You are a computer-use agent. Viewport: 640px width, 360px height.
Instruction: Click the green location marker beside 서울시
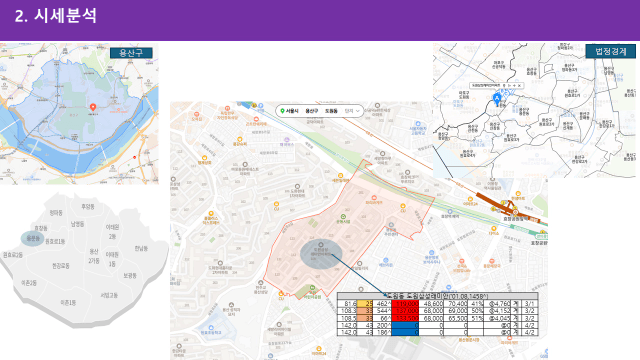[282, 111]
